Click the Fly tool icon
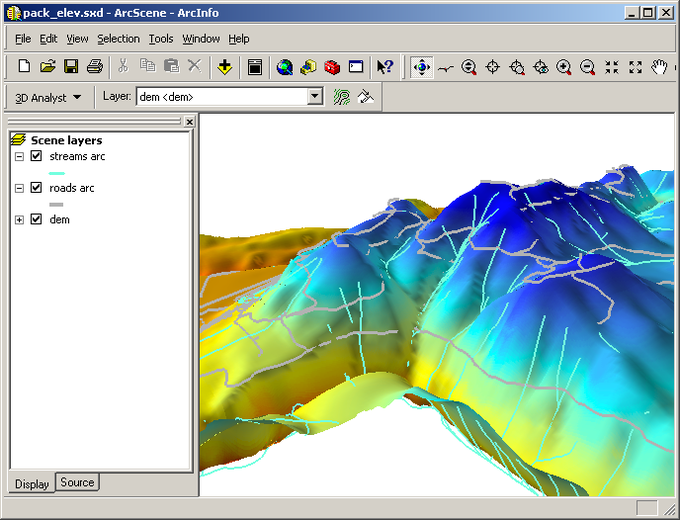This screenshot has width=680, height=520. pos(445,68)
